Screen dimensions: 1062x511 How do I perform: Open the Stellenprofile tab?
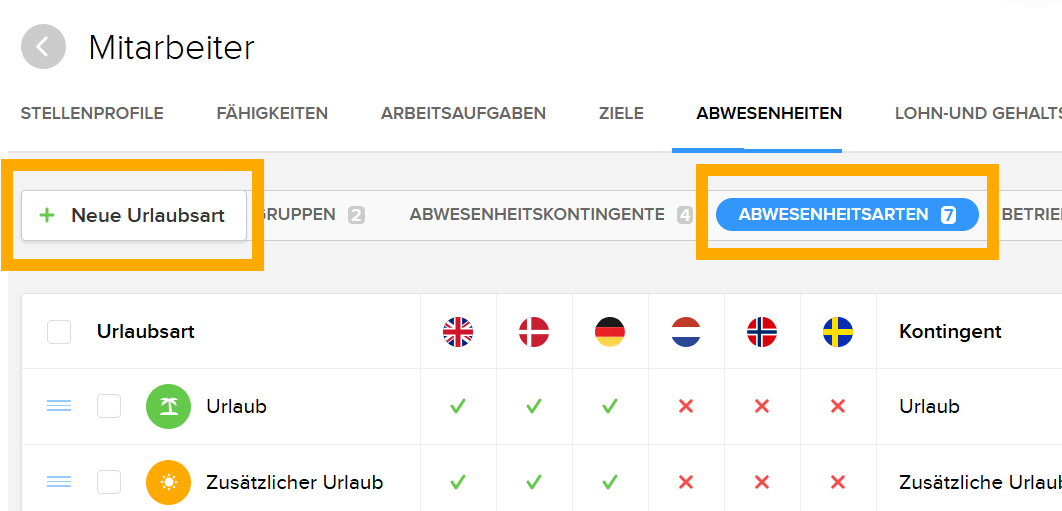pos(92,114)
